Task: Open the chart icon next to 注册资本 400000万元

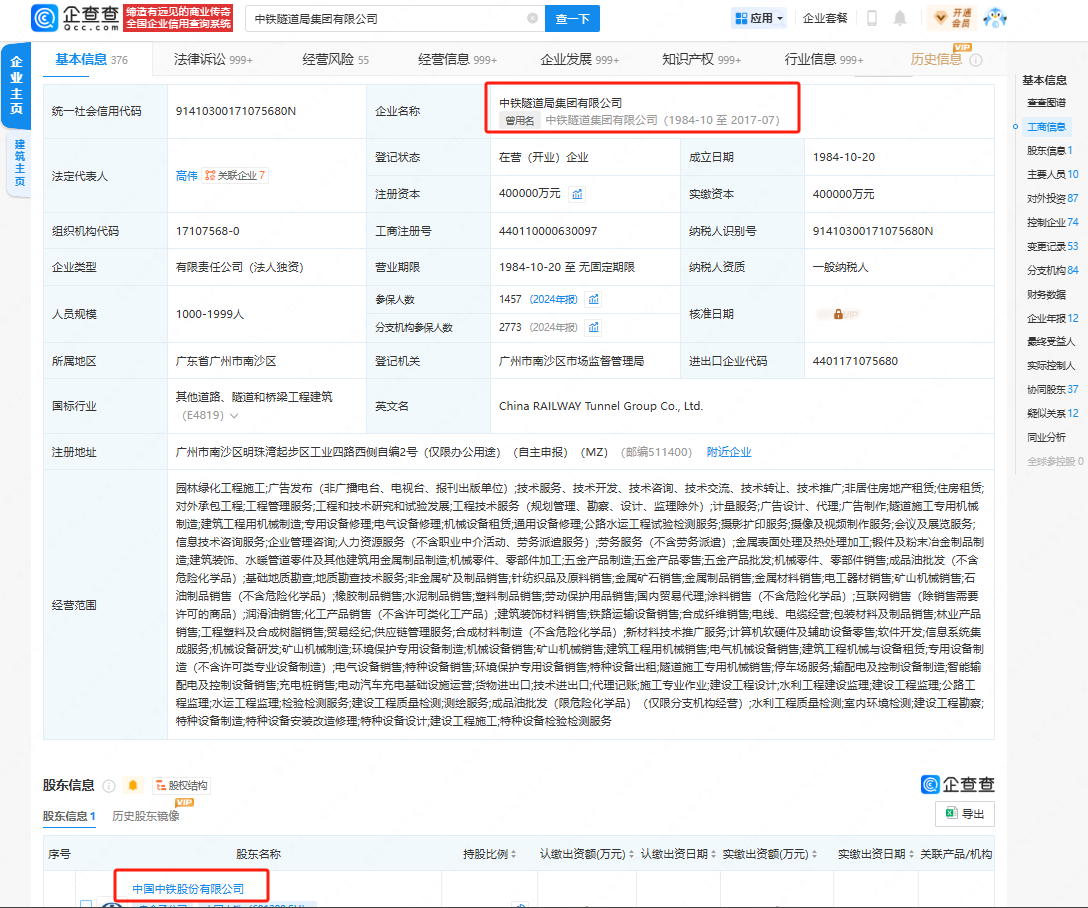Action: pyautogui.click(x=577, y=194)
